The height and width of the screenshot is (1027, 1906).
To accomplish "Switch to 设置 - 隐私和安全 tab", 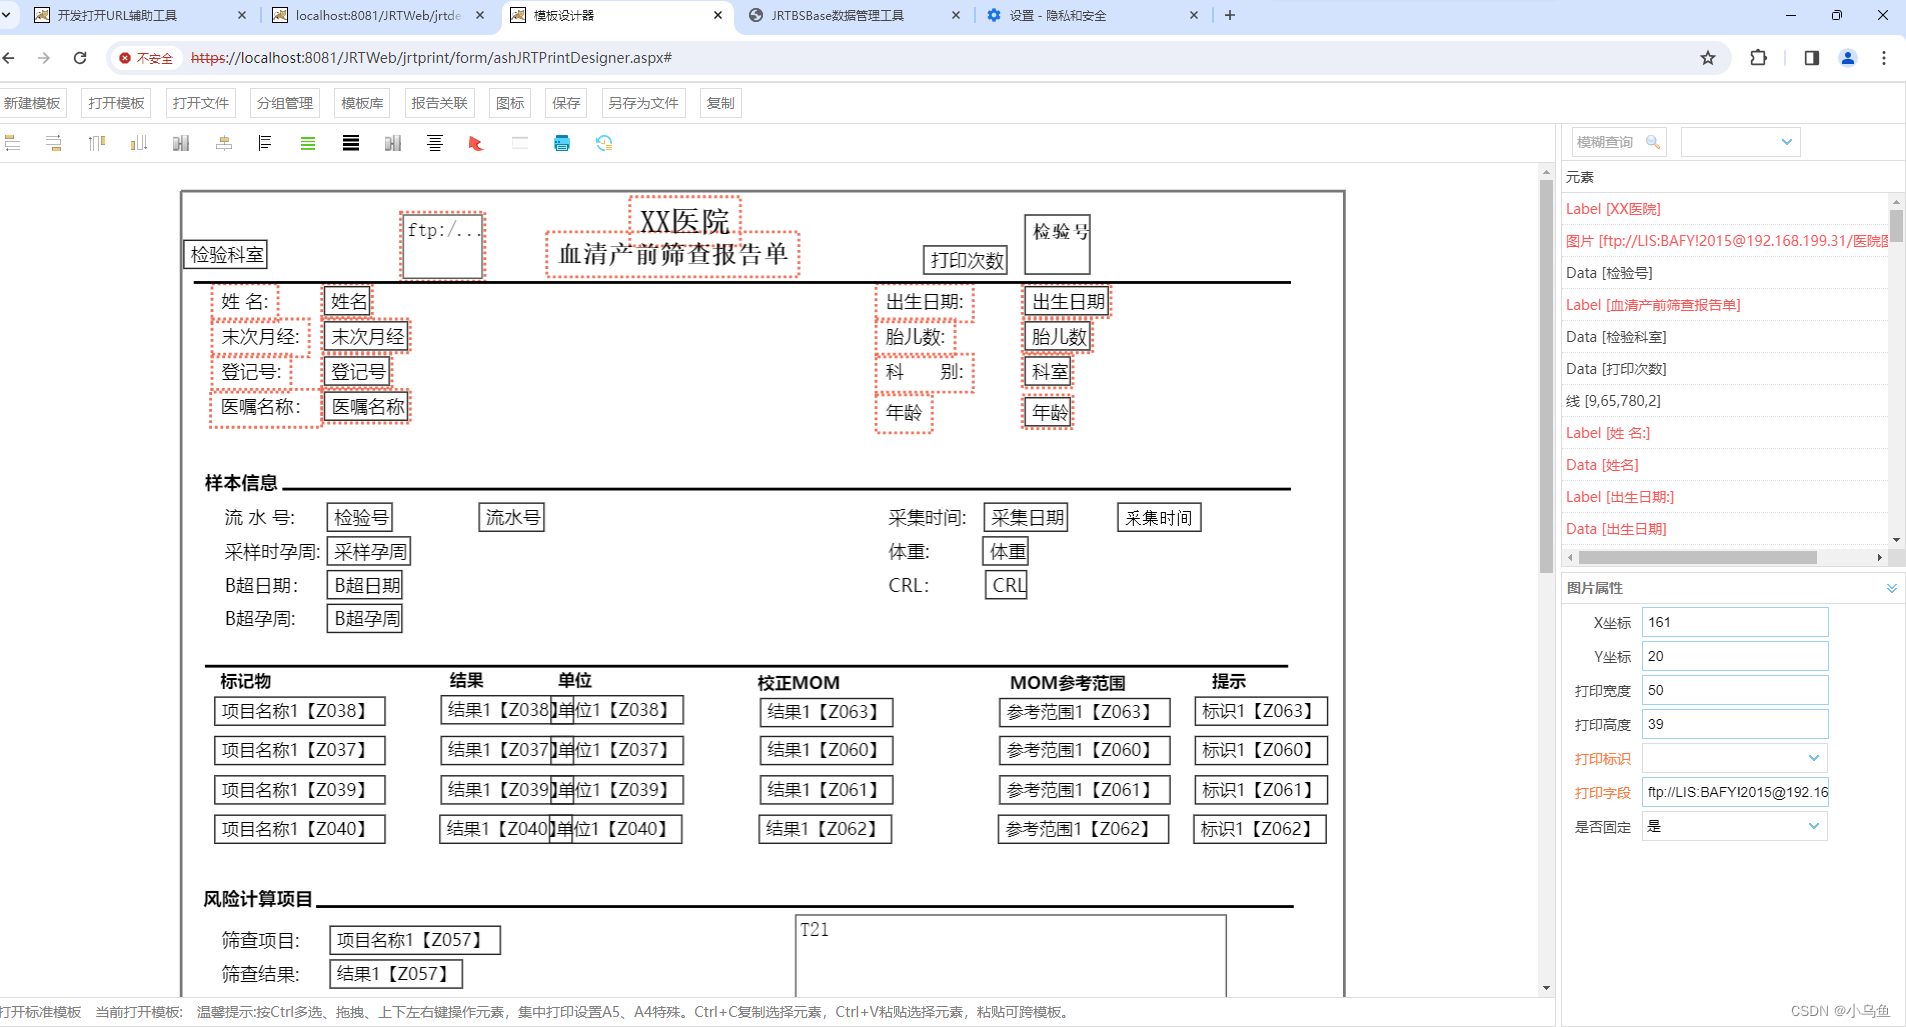I will [x=1092, y=15].
